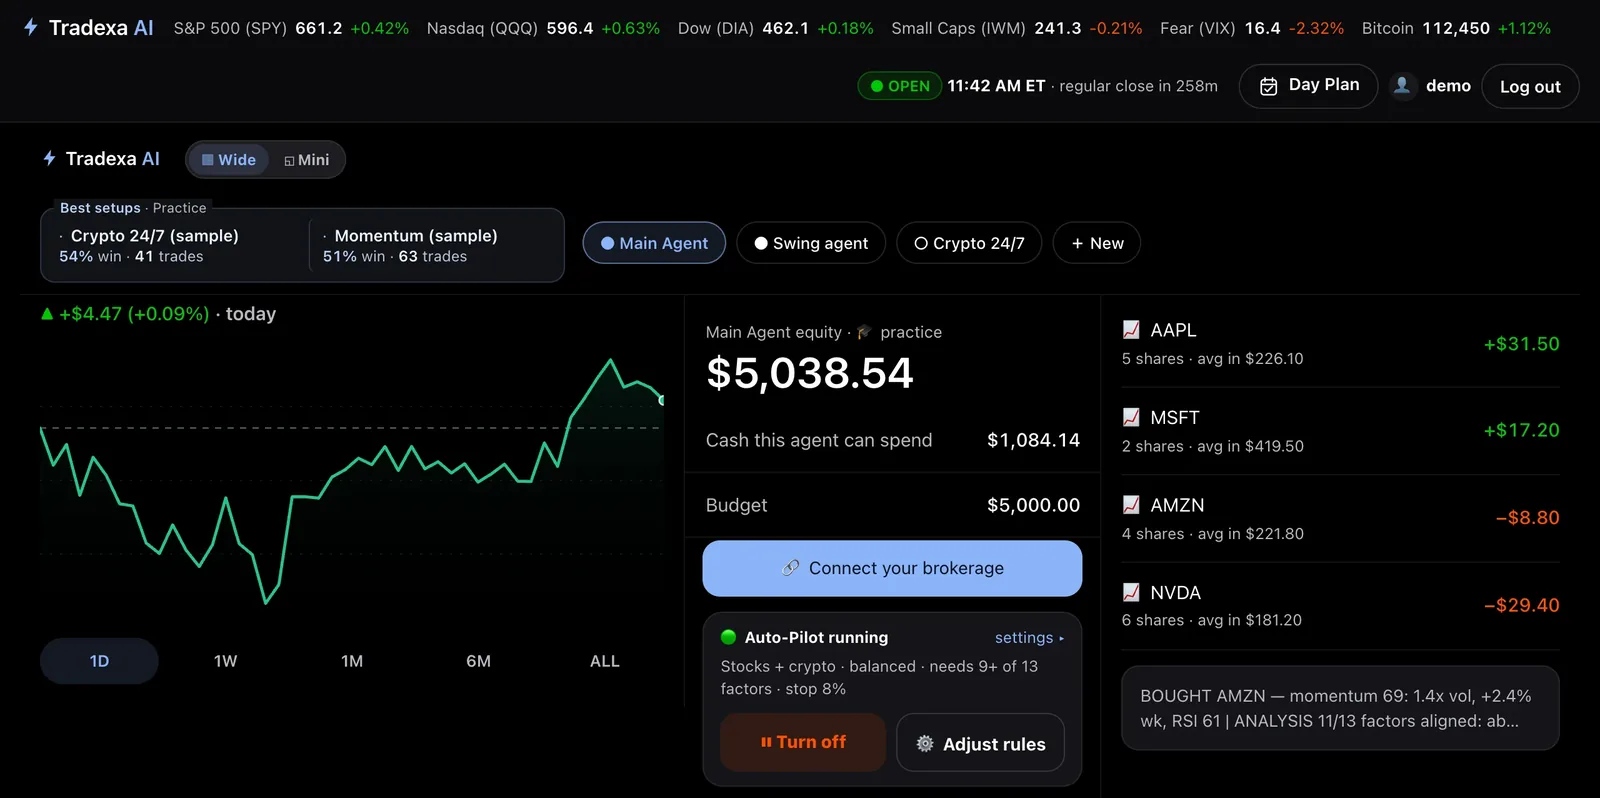1600x798 pixels.
Task: Click the AAPL chart icon
Action: click(x=1131, y=330)
